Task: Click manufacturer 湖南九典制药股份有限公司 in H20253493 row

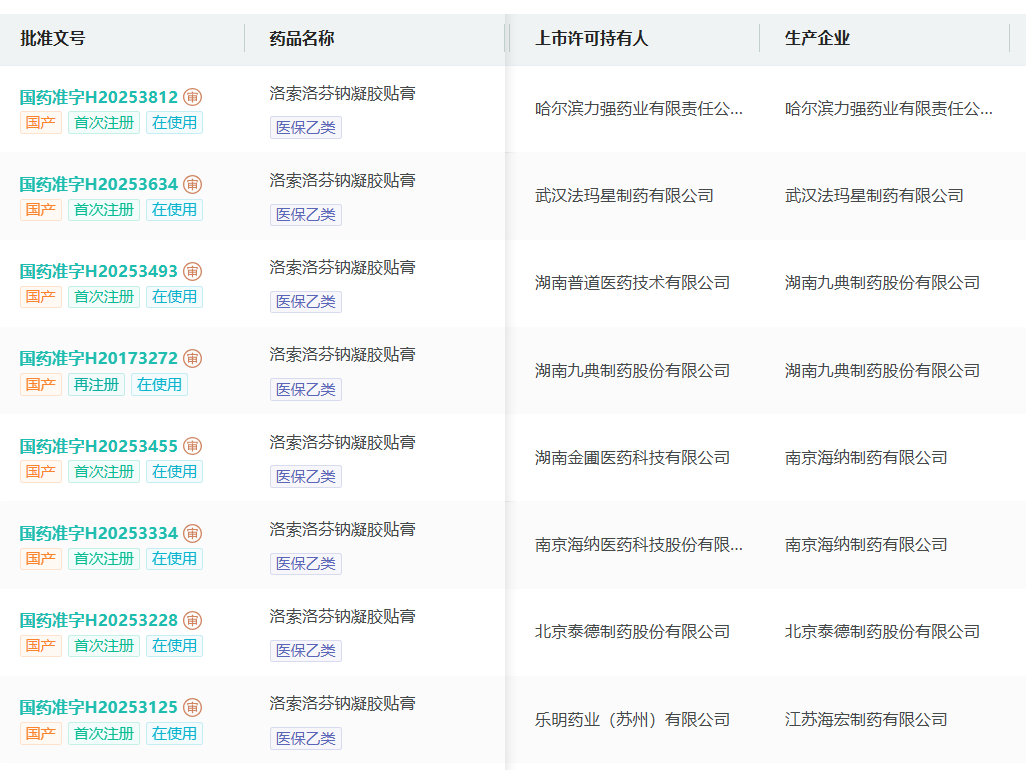Action: click(x=882, y=283)
